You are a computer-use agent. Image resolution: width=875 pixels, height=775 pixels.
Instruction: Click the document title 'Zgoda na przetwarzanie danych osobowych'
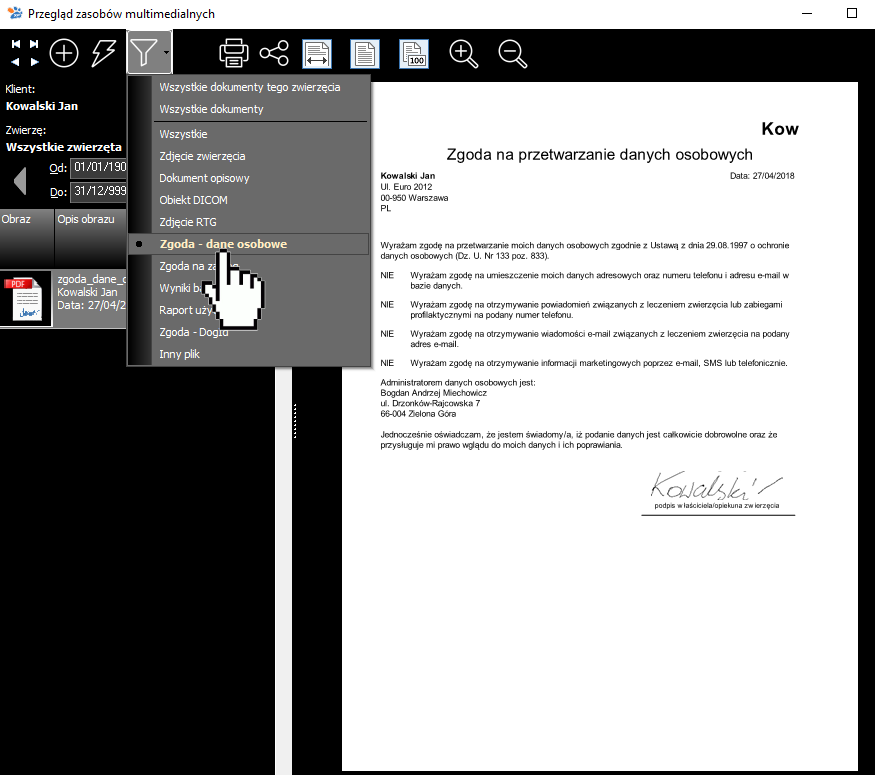(599, 155)
